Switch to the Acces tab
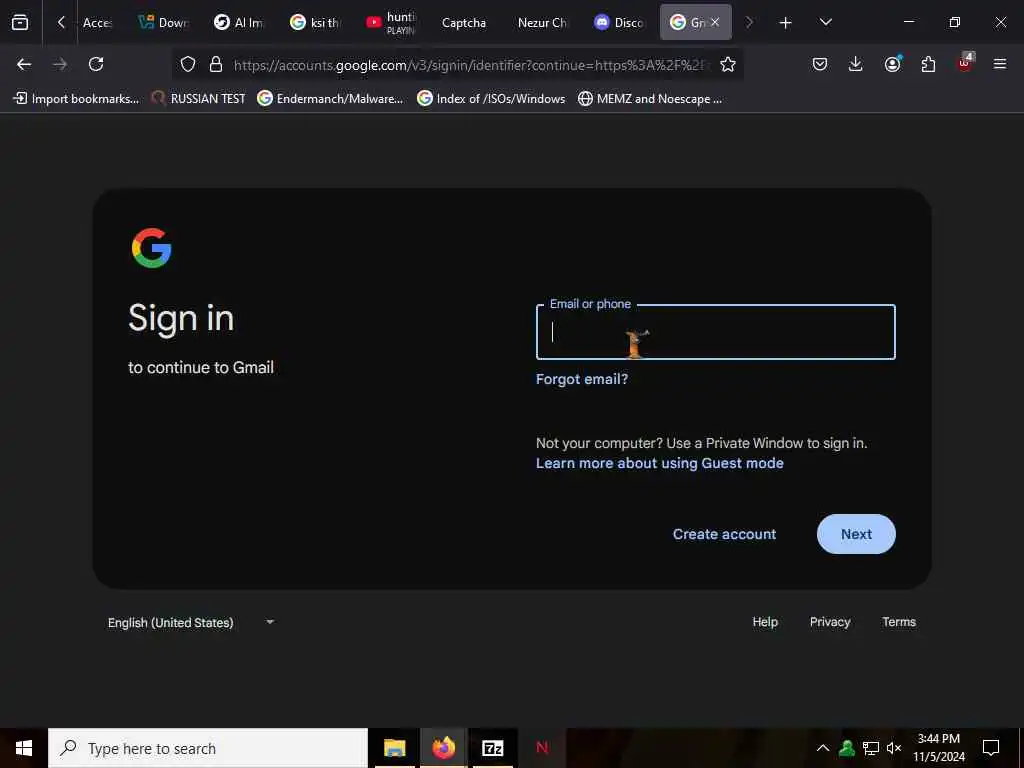Viewport: 1024px width, 768px height. [98, 23]
